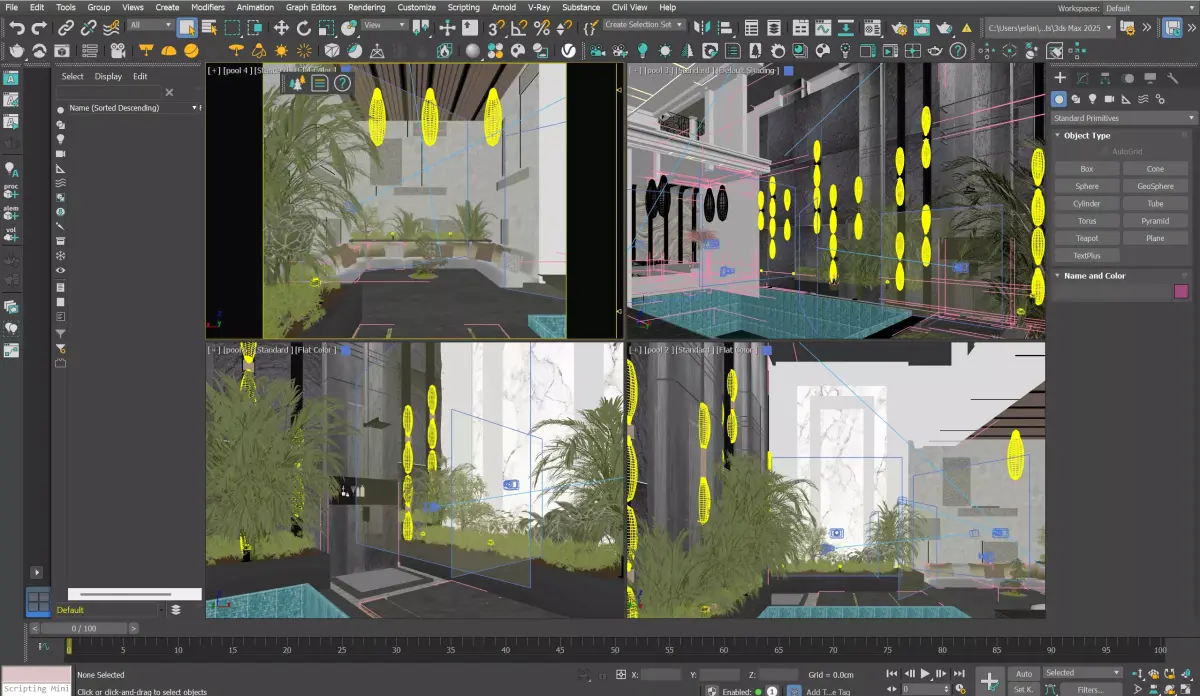Activate the Select and Scale tool
This screenshot has width=1200, height=696.
point(328,28)
